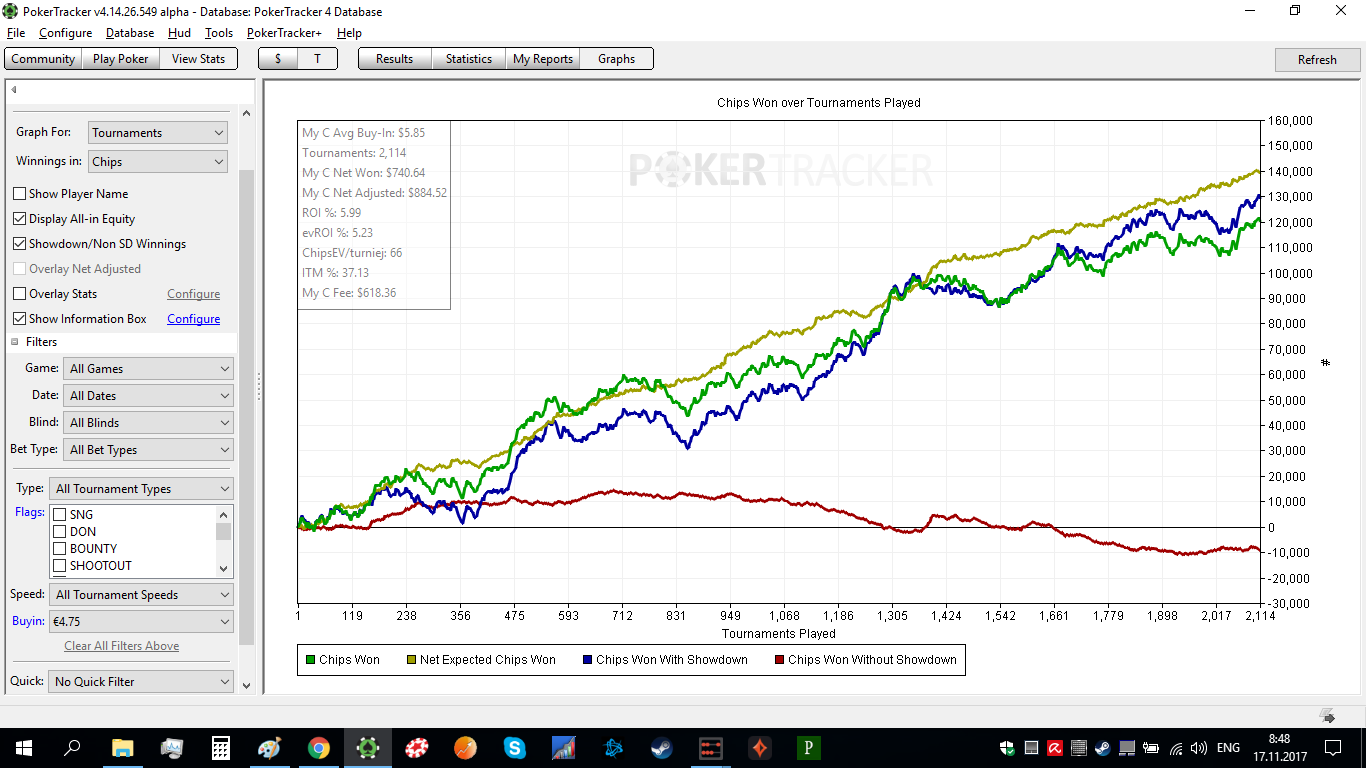Viewport: 1366px width, 768px height.
Task: Open the Date filter dropdown
Action: pyautogui.click(x=148, y=396)
